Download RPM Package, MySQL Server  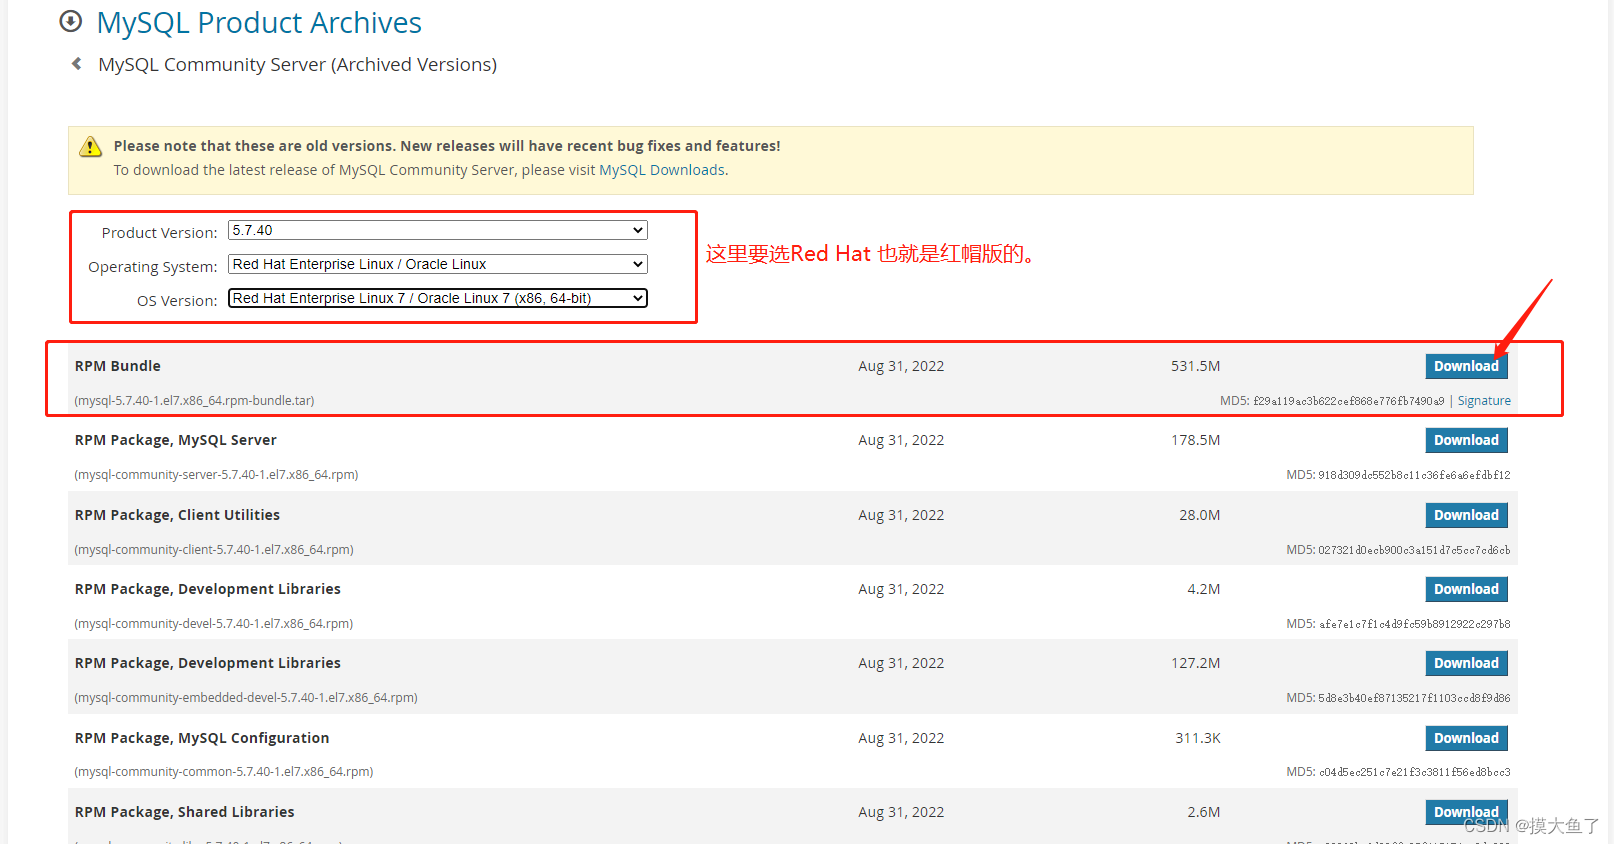point(1466,440)
